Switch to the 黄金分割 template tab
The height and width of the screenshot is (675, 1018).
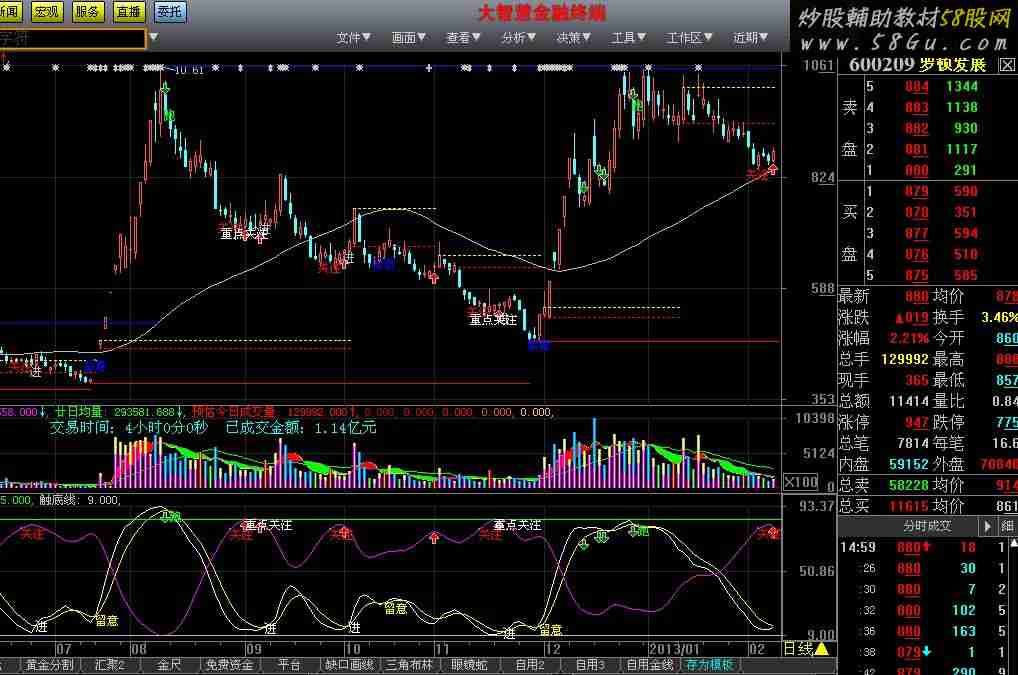49,665
